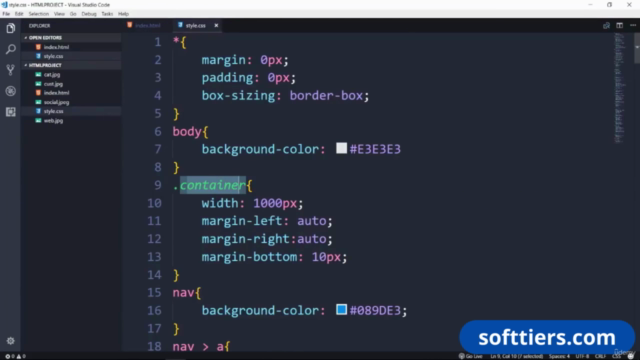Open the Explorer view in activity bar
The width and height of the screenshot is (640, 360).
coord(11,28)
